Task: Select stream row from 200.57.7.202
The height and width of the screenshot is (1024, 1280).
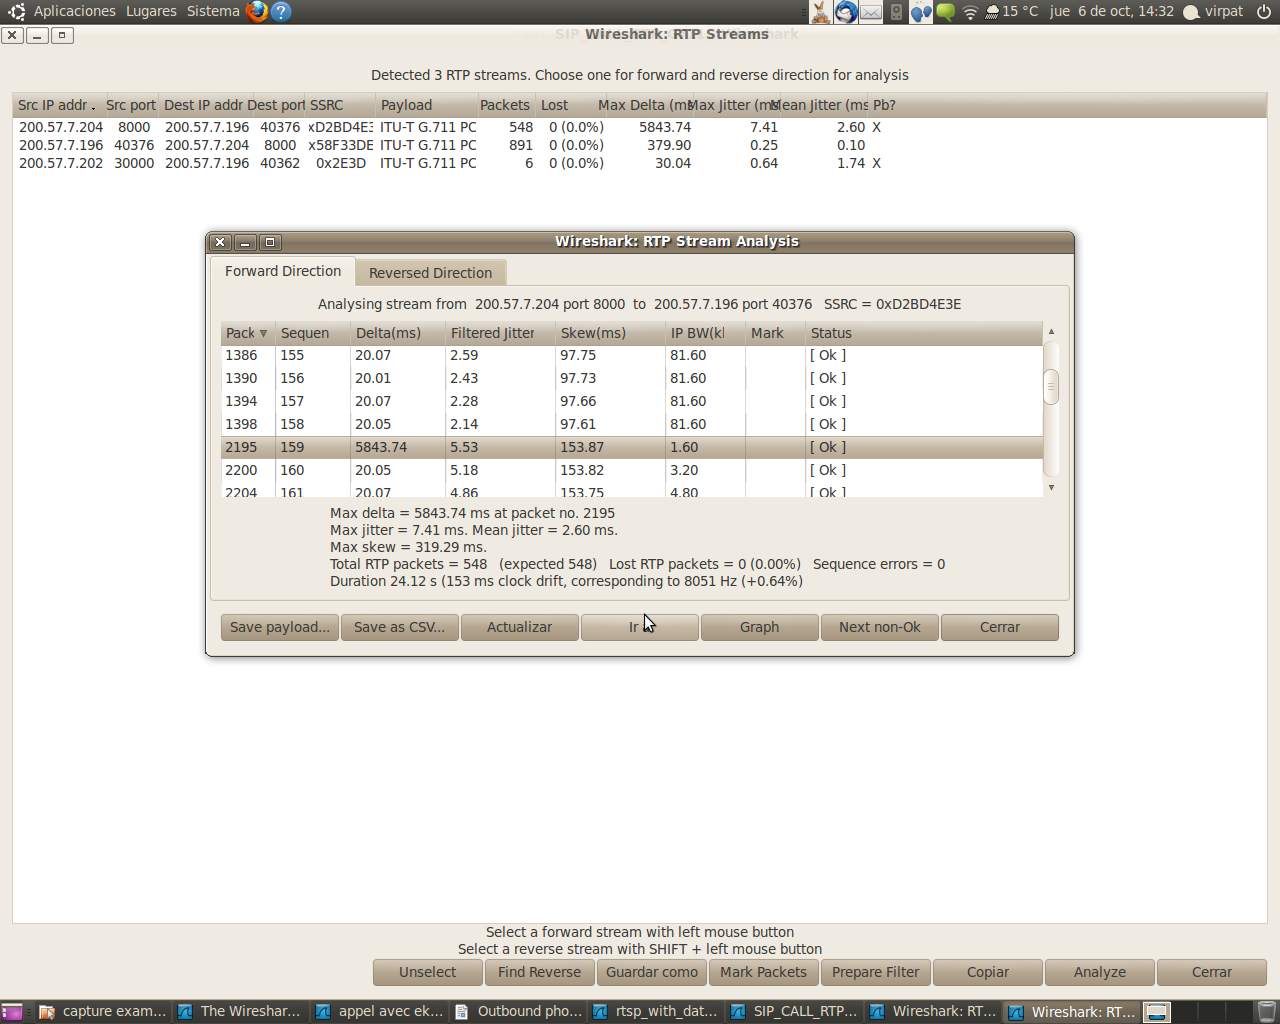Action: click(640, 163)
